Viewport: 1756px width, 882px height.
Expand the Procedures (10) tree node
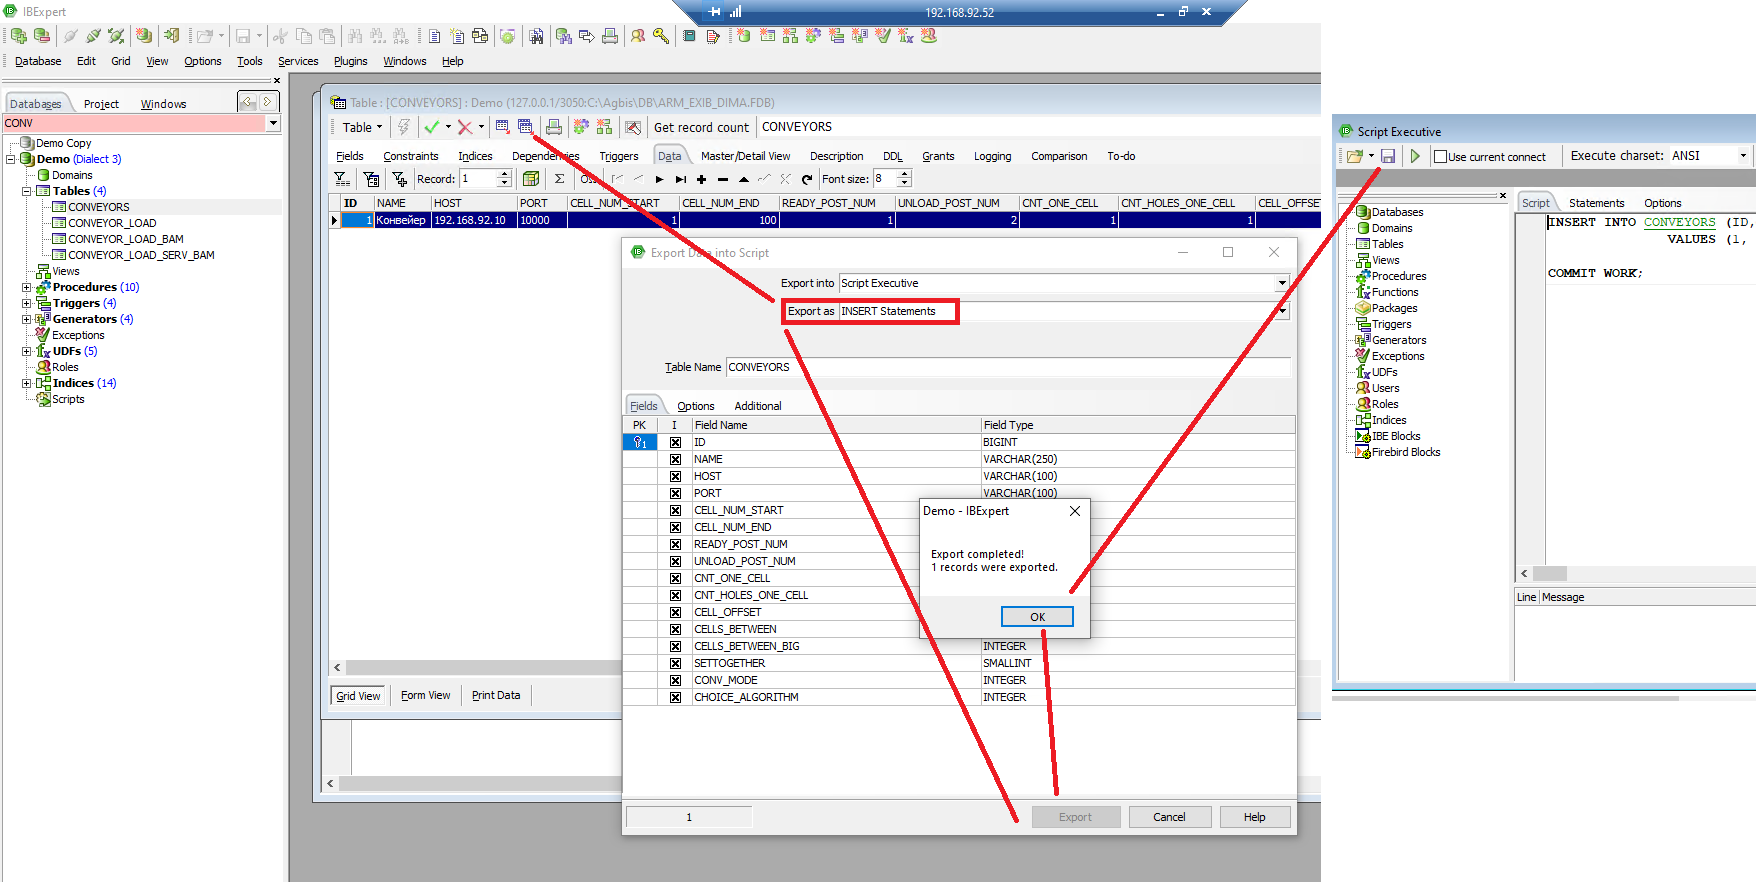coord(27,287)
